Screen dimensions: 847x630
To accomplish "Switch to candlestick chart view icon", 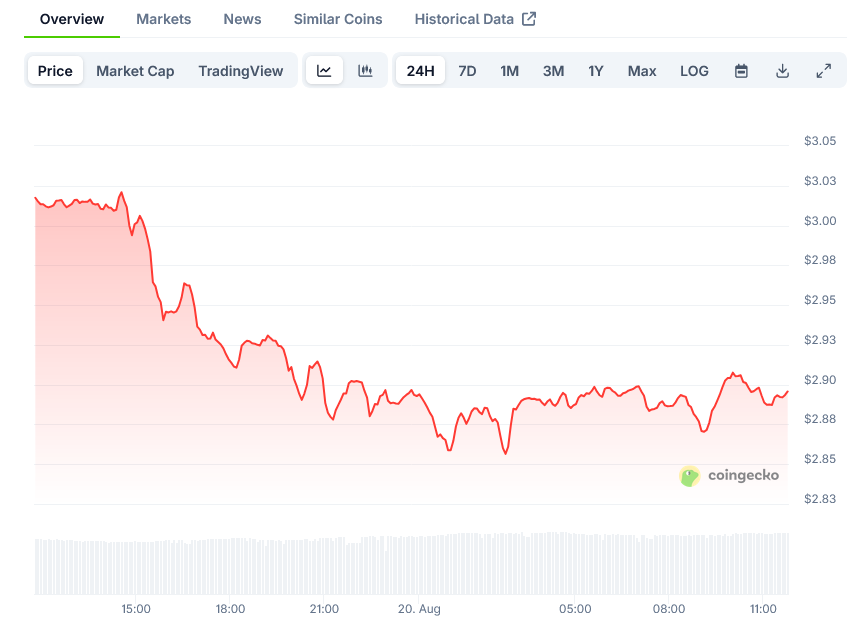I will coord(365,71).
